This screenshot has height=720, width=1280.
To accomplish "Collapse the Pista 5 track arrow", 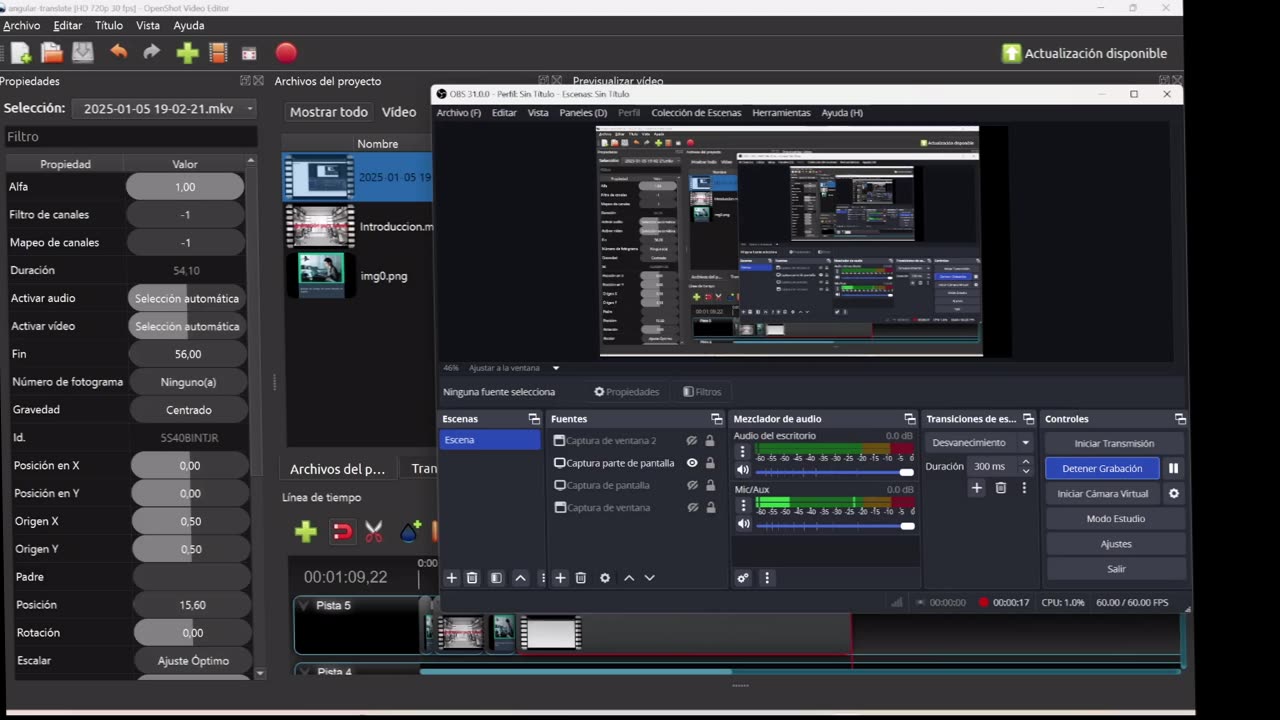I will pyautogui.click(x=304, y=606).
